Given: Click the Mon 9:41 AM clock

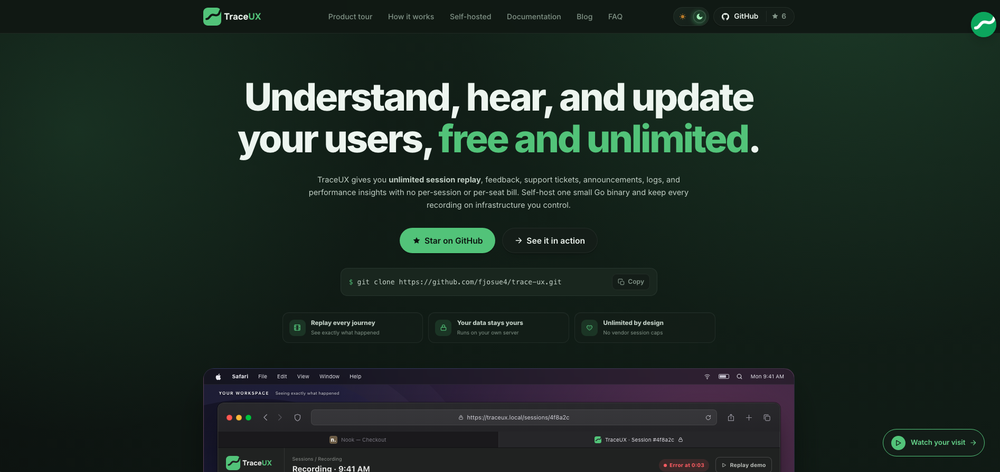Looking at the screenshot, I should pyautogui.click(x=767, y=376).
